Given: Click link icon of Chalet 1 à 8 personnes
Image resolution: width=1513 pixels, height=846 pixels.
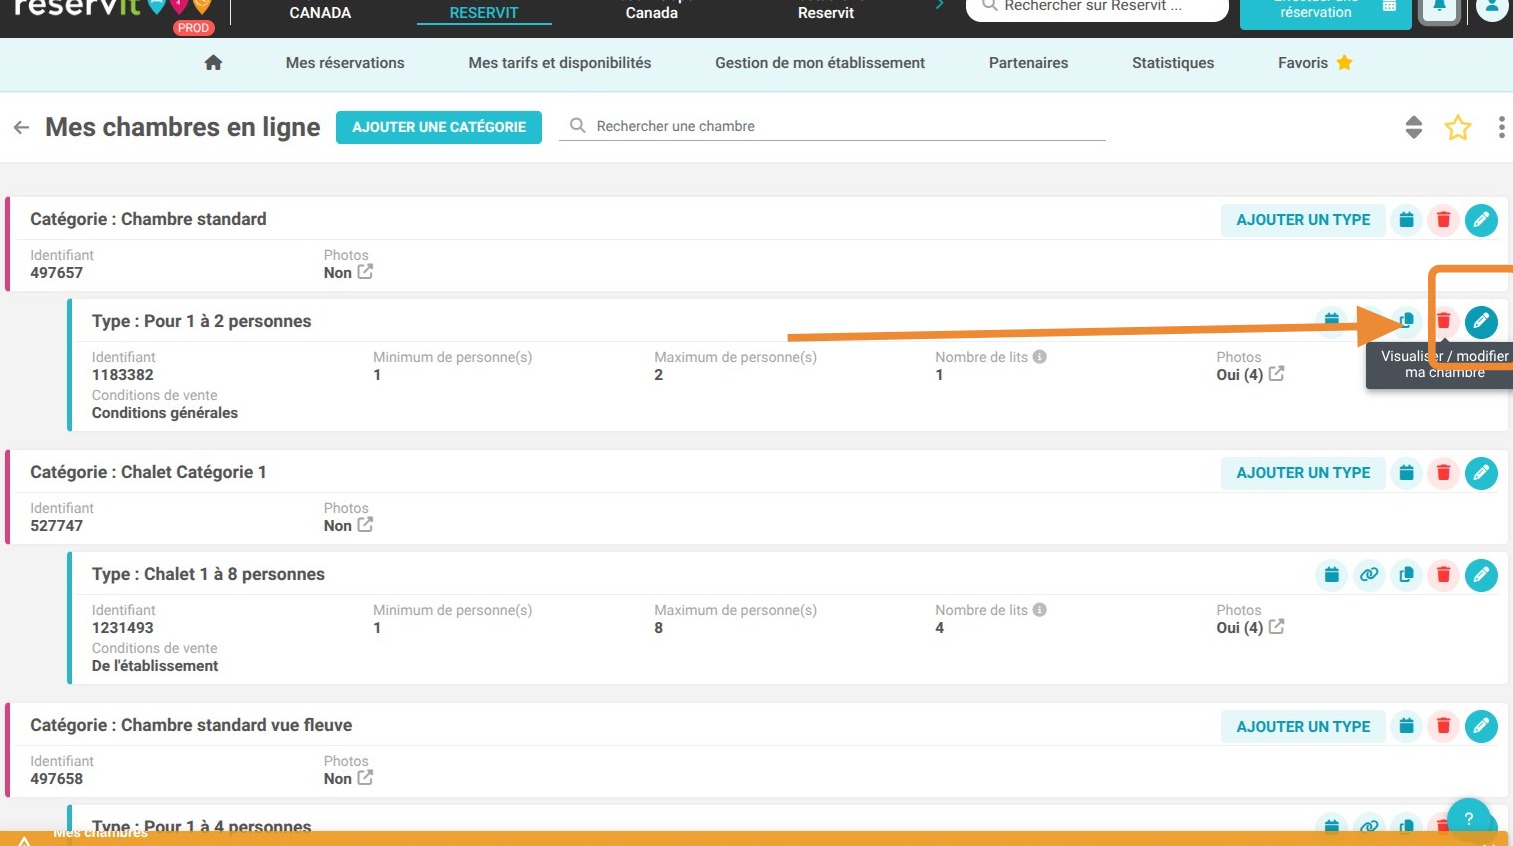Looking at the screenshot, I should pos(1369,575).
